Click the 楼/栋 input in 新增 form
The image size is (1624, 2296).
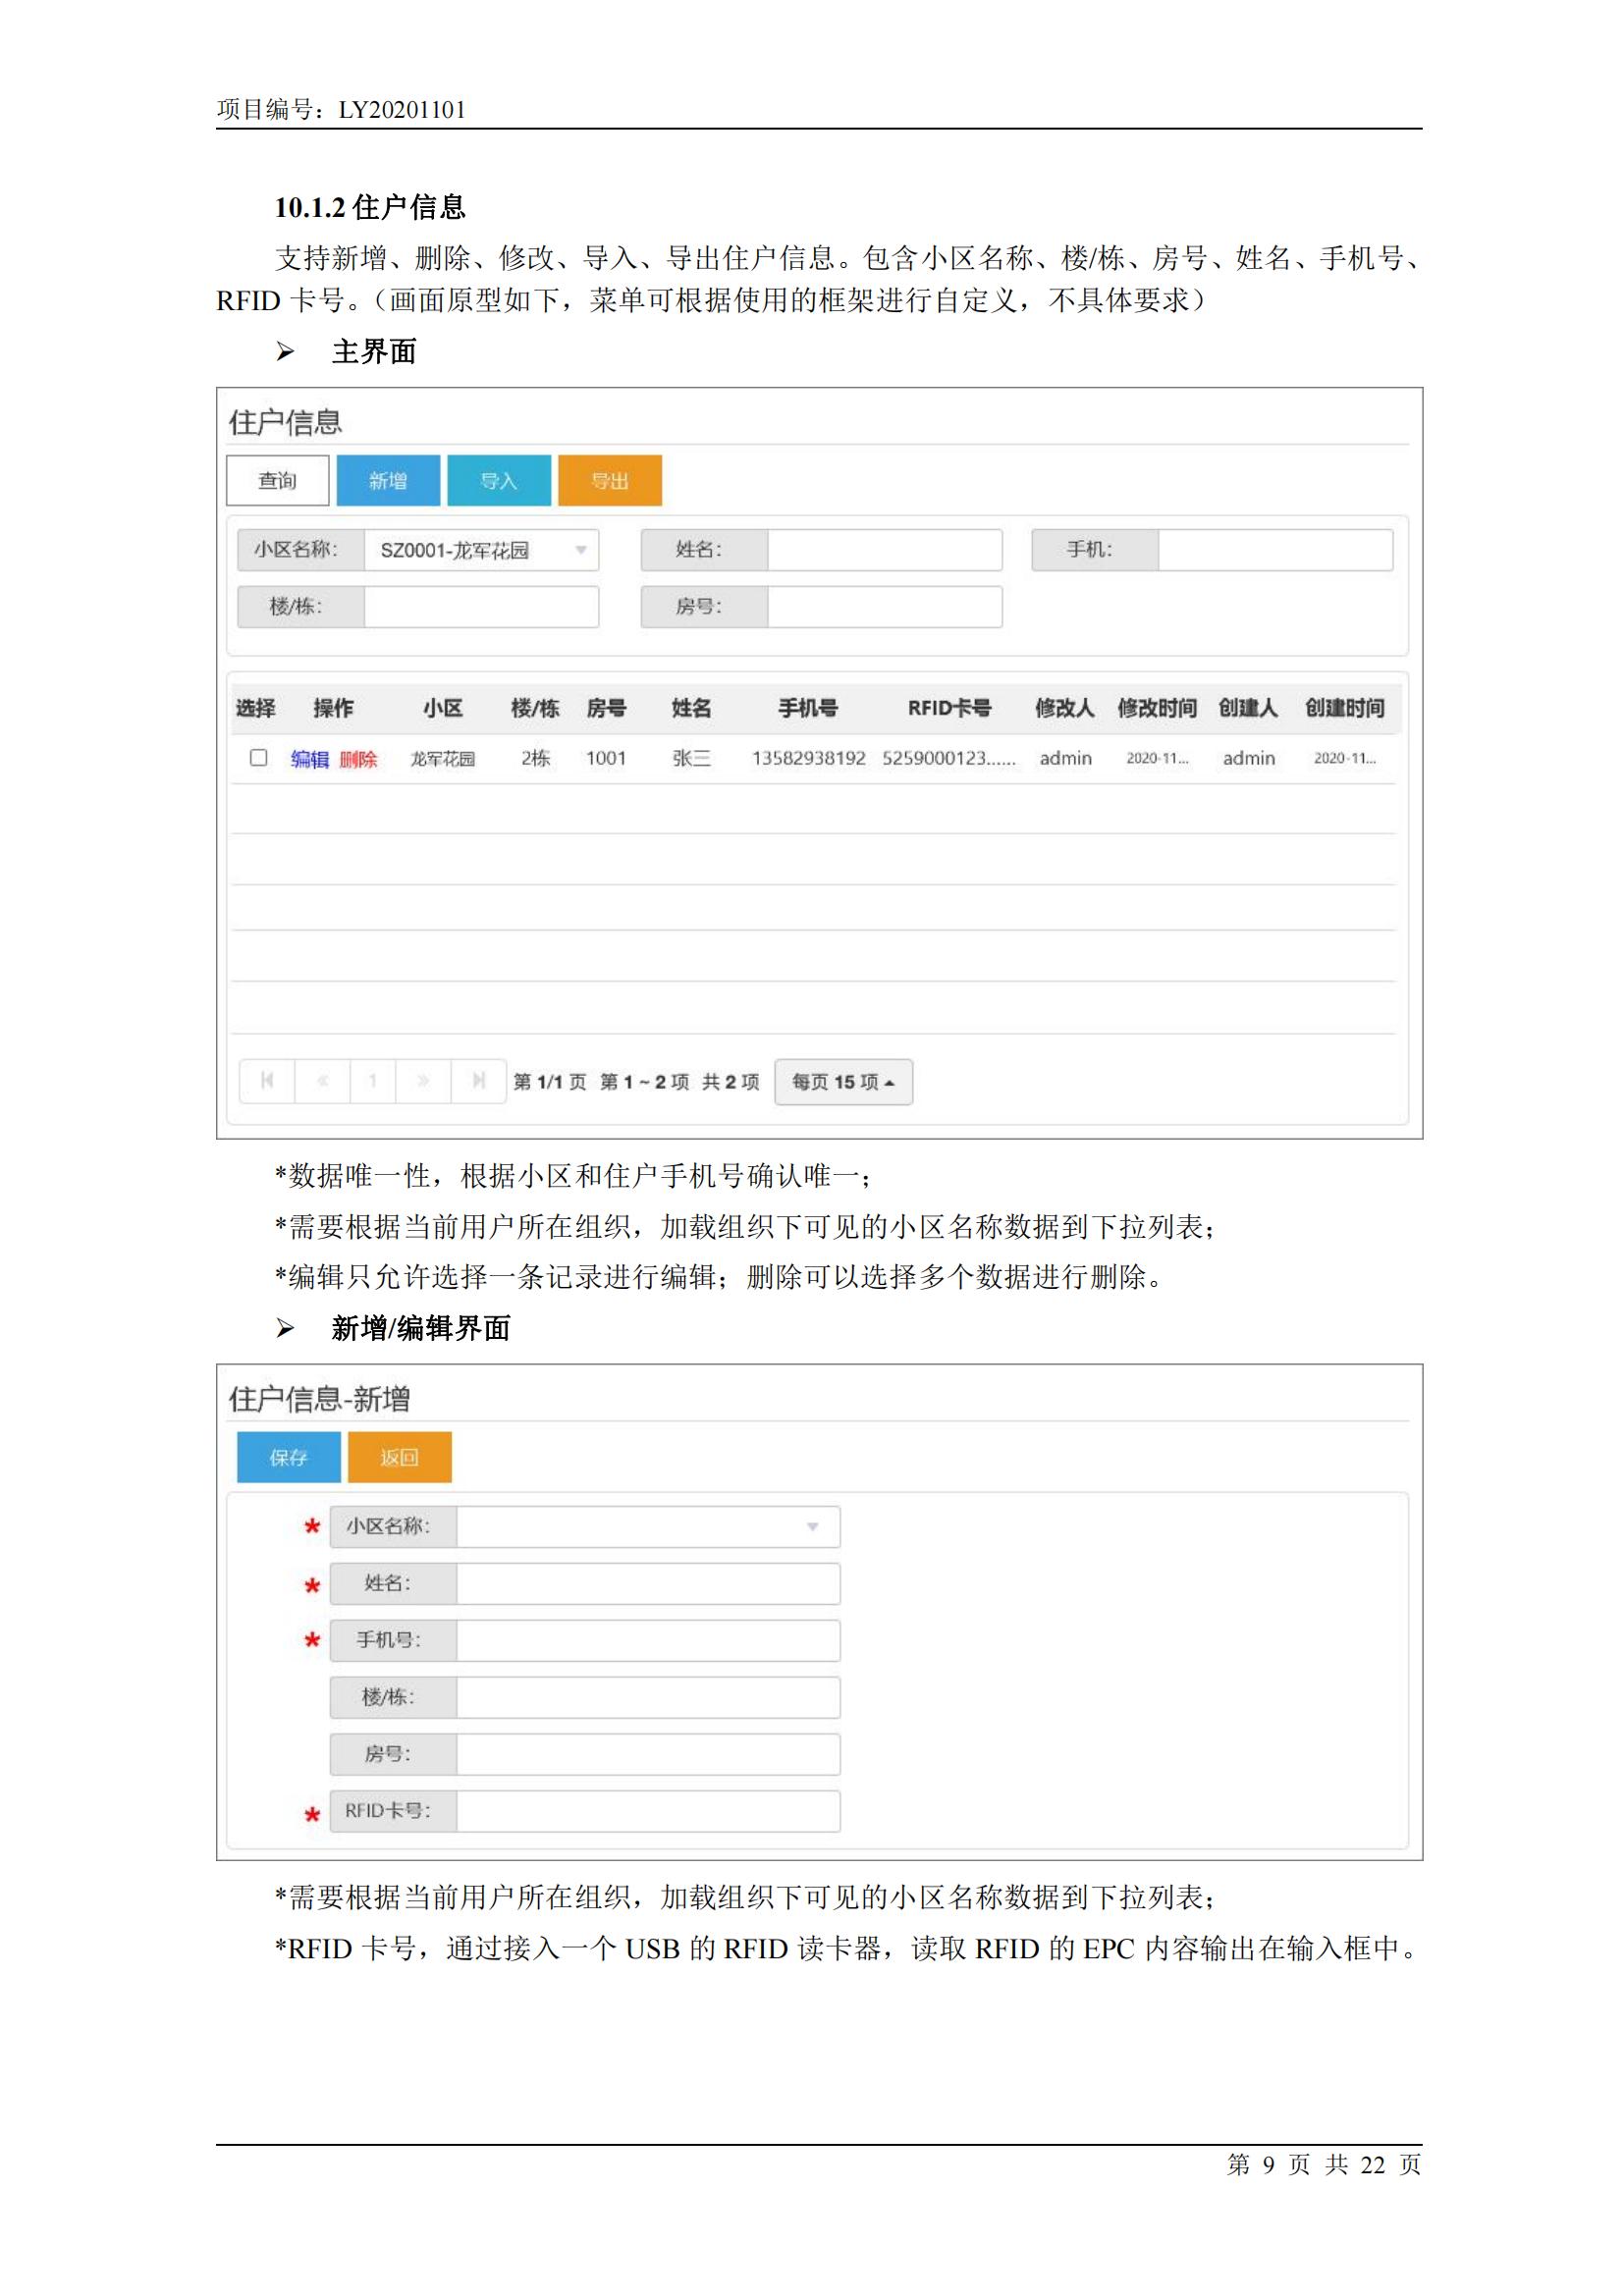tap(648, 1698)
